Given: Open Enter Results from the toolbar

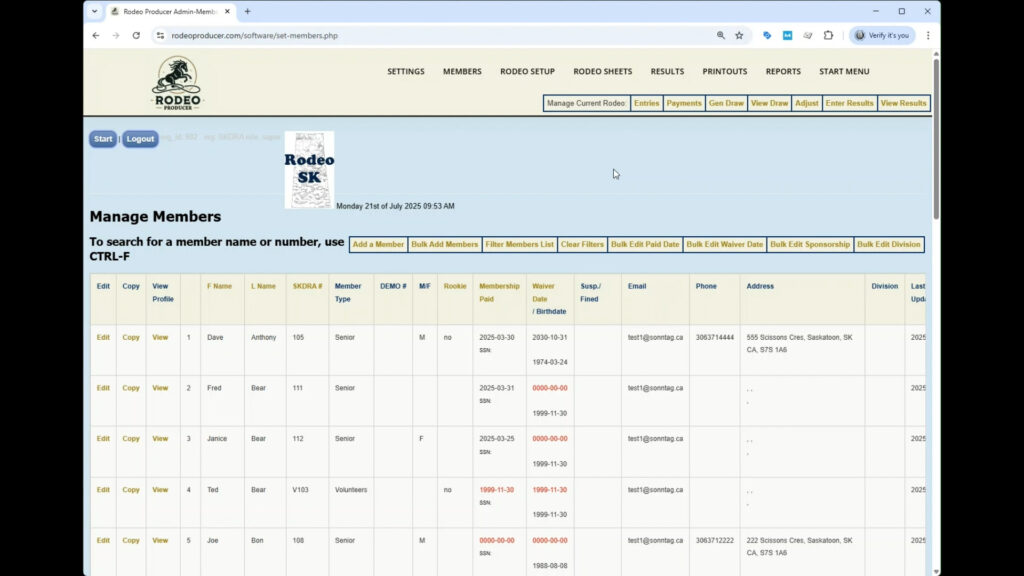Looking at the screenshot, I should pyautogui.click(x=848, y=102).
